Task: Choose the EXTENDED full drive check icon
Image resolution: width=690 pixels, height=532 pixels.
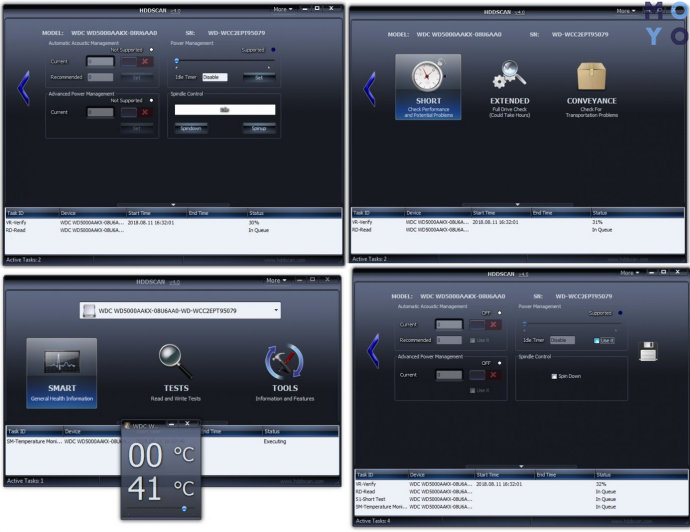Action: click(510, 89)
